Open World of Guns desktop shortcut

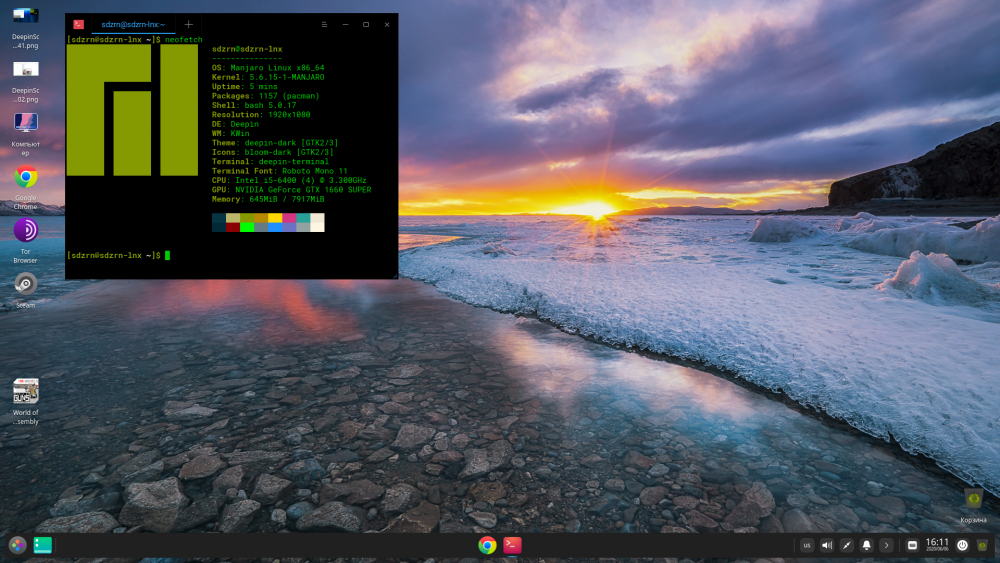(25, 391)
